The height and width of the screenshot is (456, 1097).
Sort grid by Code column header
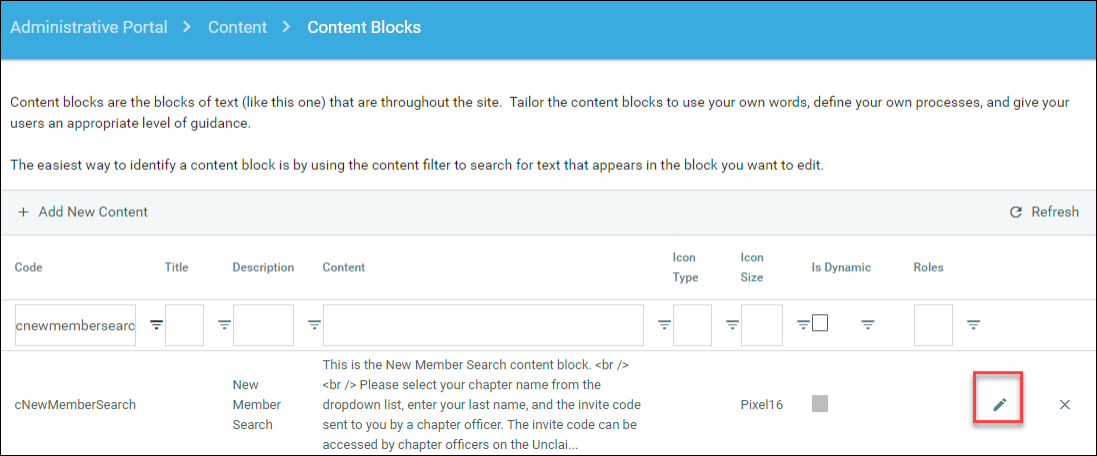pyautogui.click(x=29, y=267)
